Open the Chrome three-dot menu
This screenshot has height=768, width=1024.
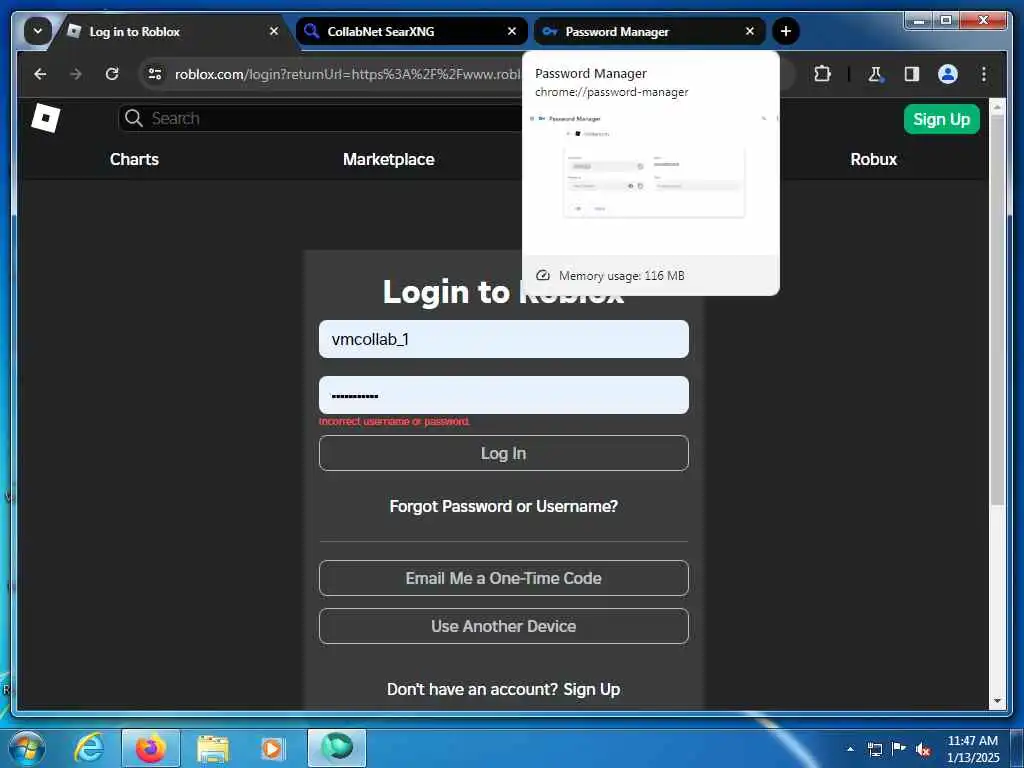click(x=984, y=74)
